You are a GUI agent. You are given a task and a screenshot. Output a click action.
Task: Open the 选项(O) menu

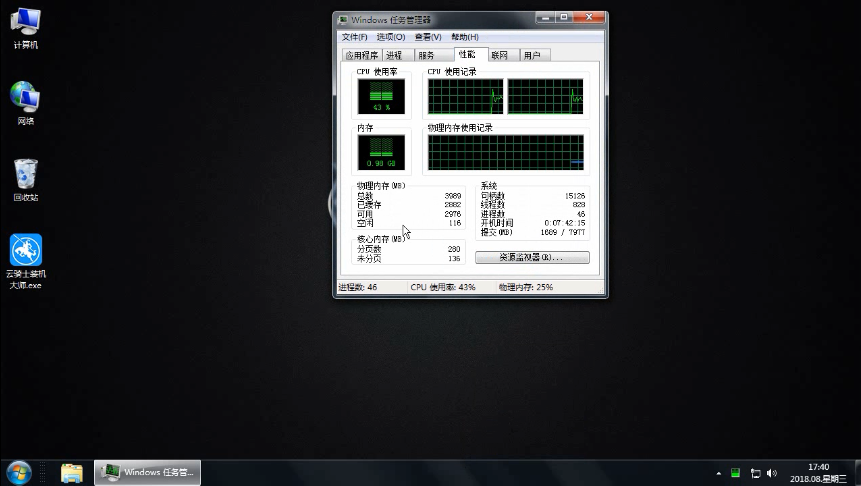point(390,37)
